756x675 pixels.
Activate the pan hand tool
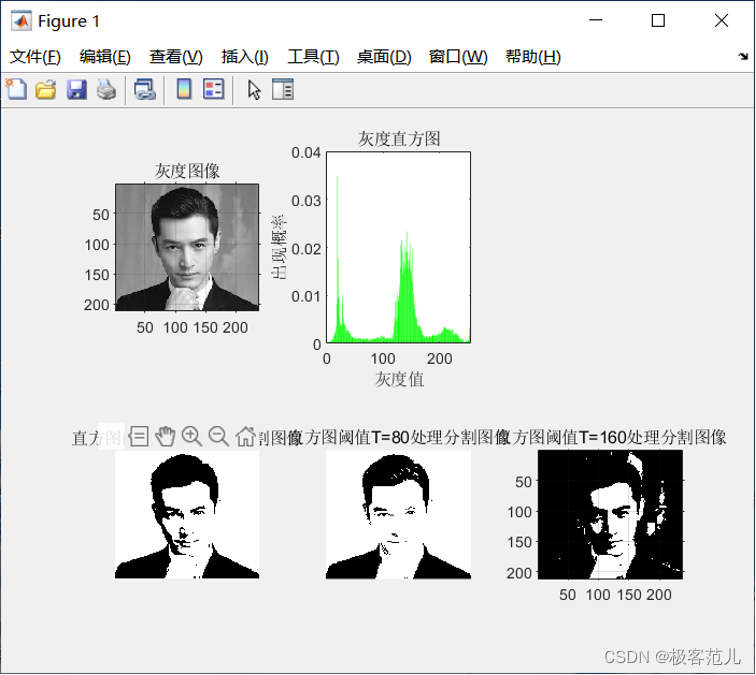coord(165,436)
